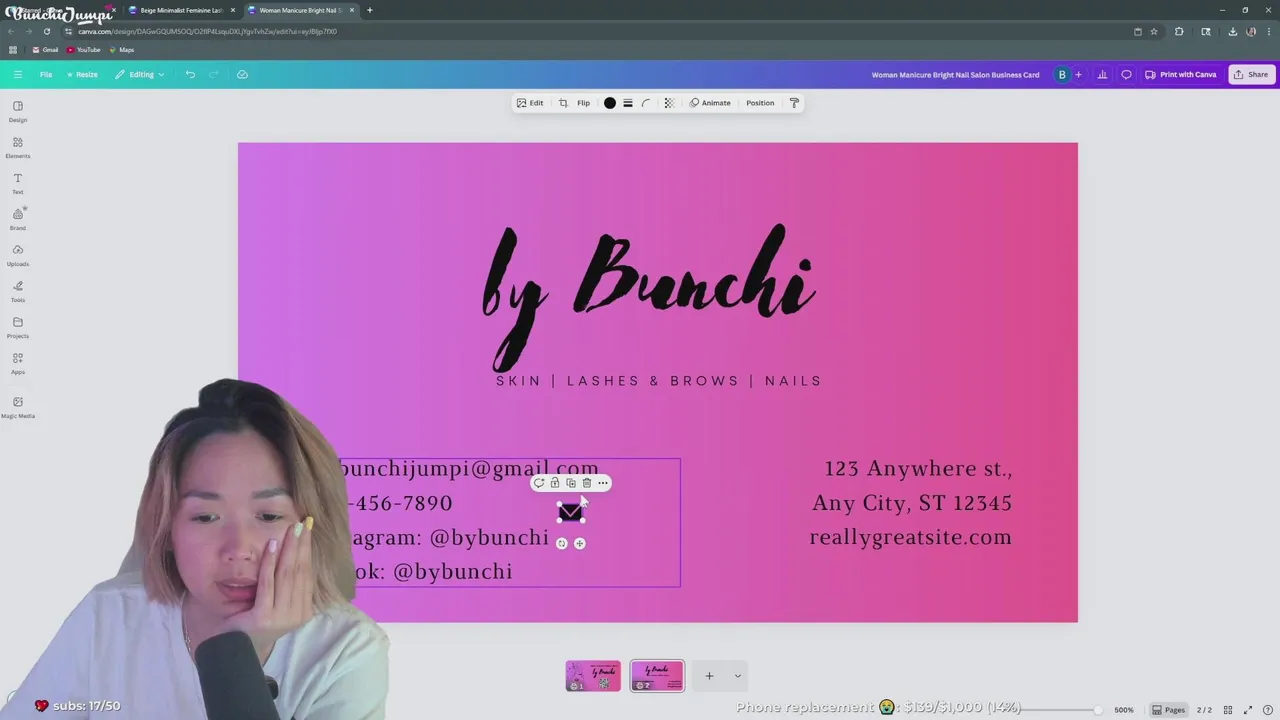
Task: Open analytics insights chart icon
Action: (x=1102, y=74)
